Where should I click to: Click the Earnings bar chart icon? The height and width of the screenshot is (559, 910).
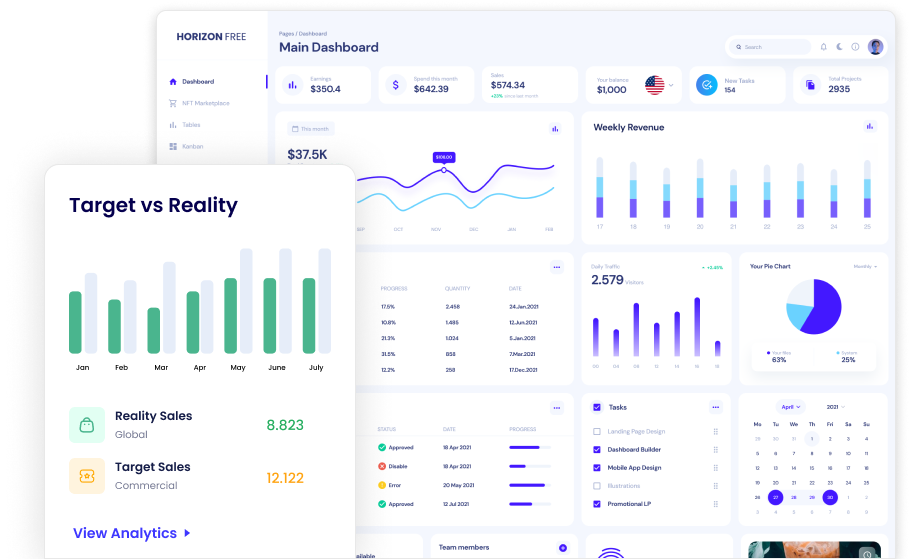[x=292, y=85]
